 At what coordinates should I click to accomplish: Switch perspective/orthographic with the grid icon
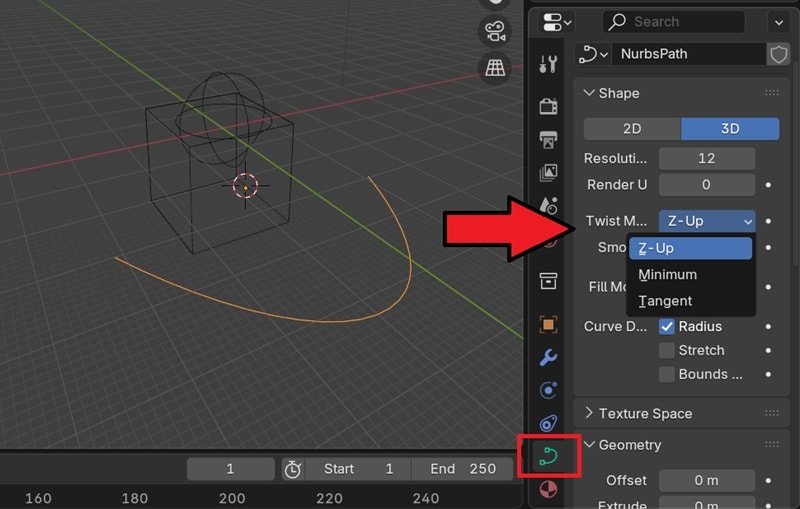pyautogui.click(x=495, y=67)
